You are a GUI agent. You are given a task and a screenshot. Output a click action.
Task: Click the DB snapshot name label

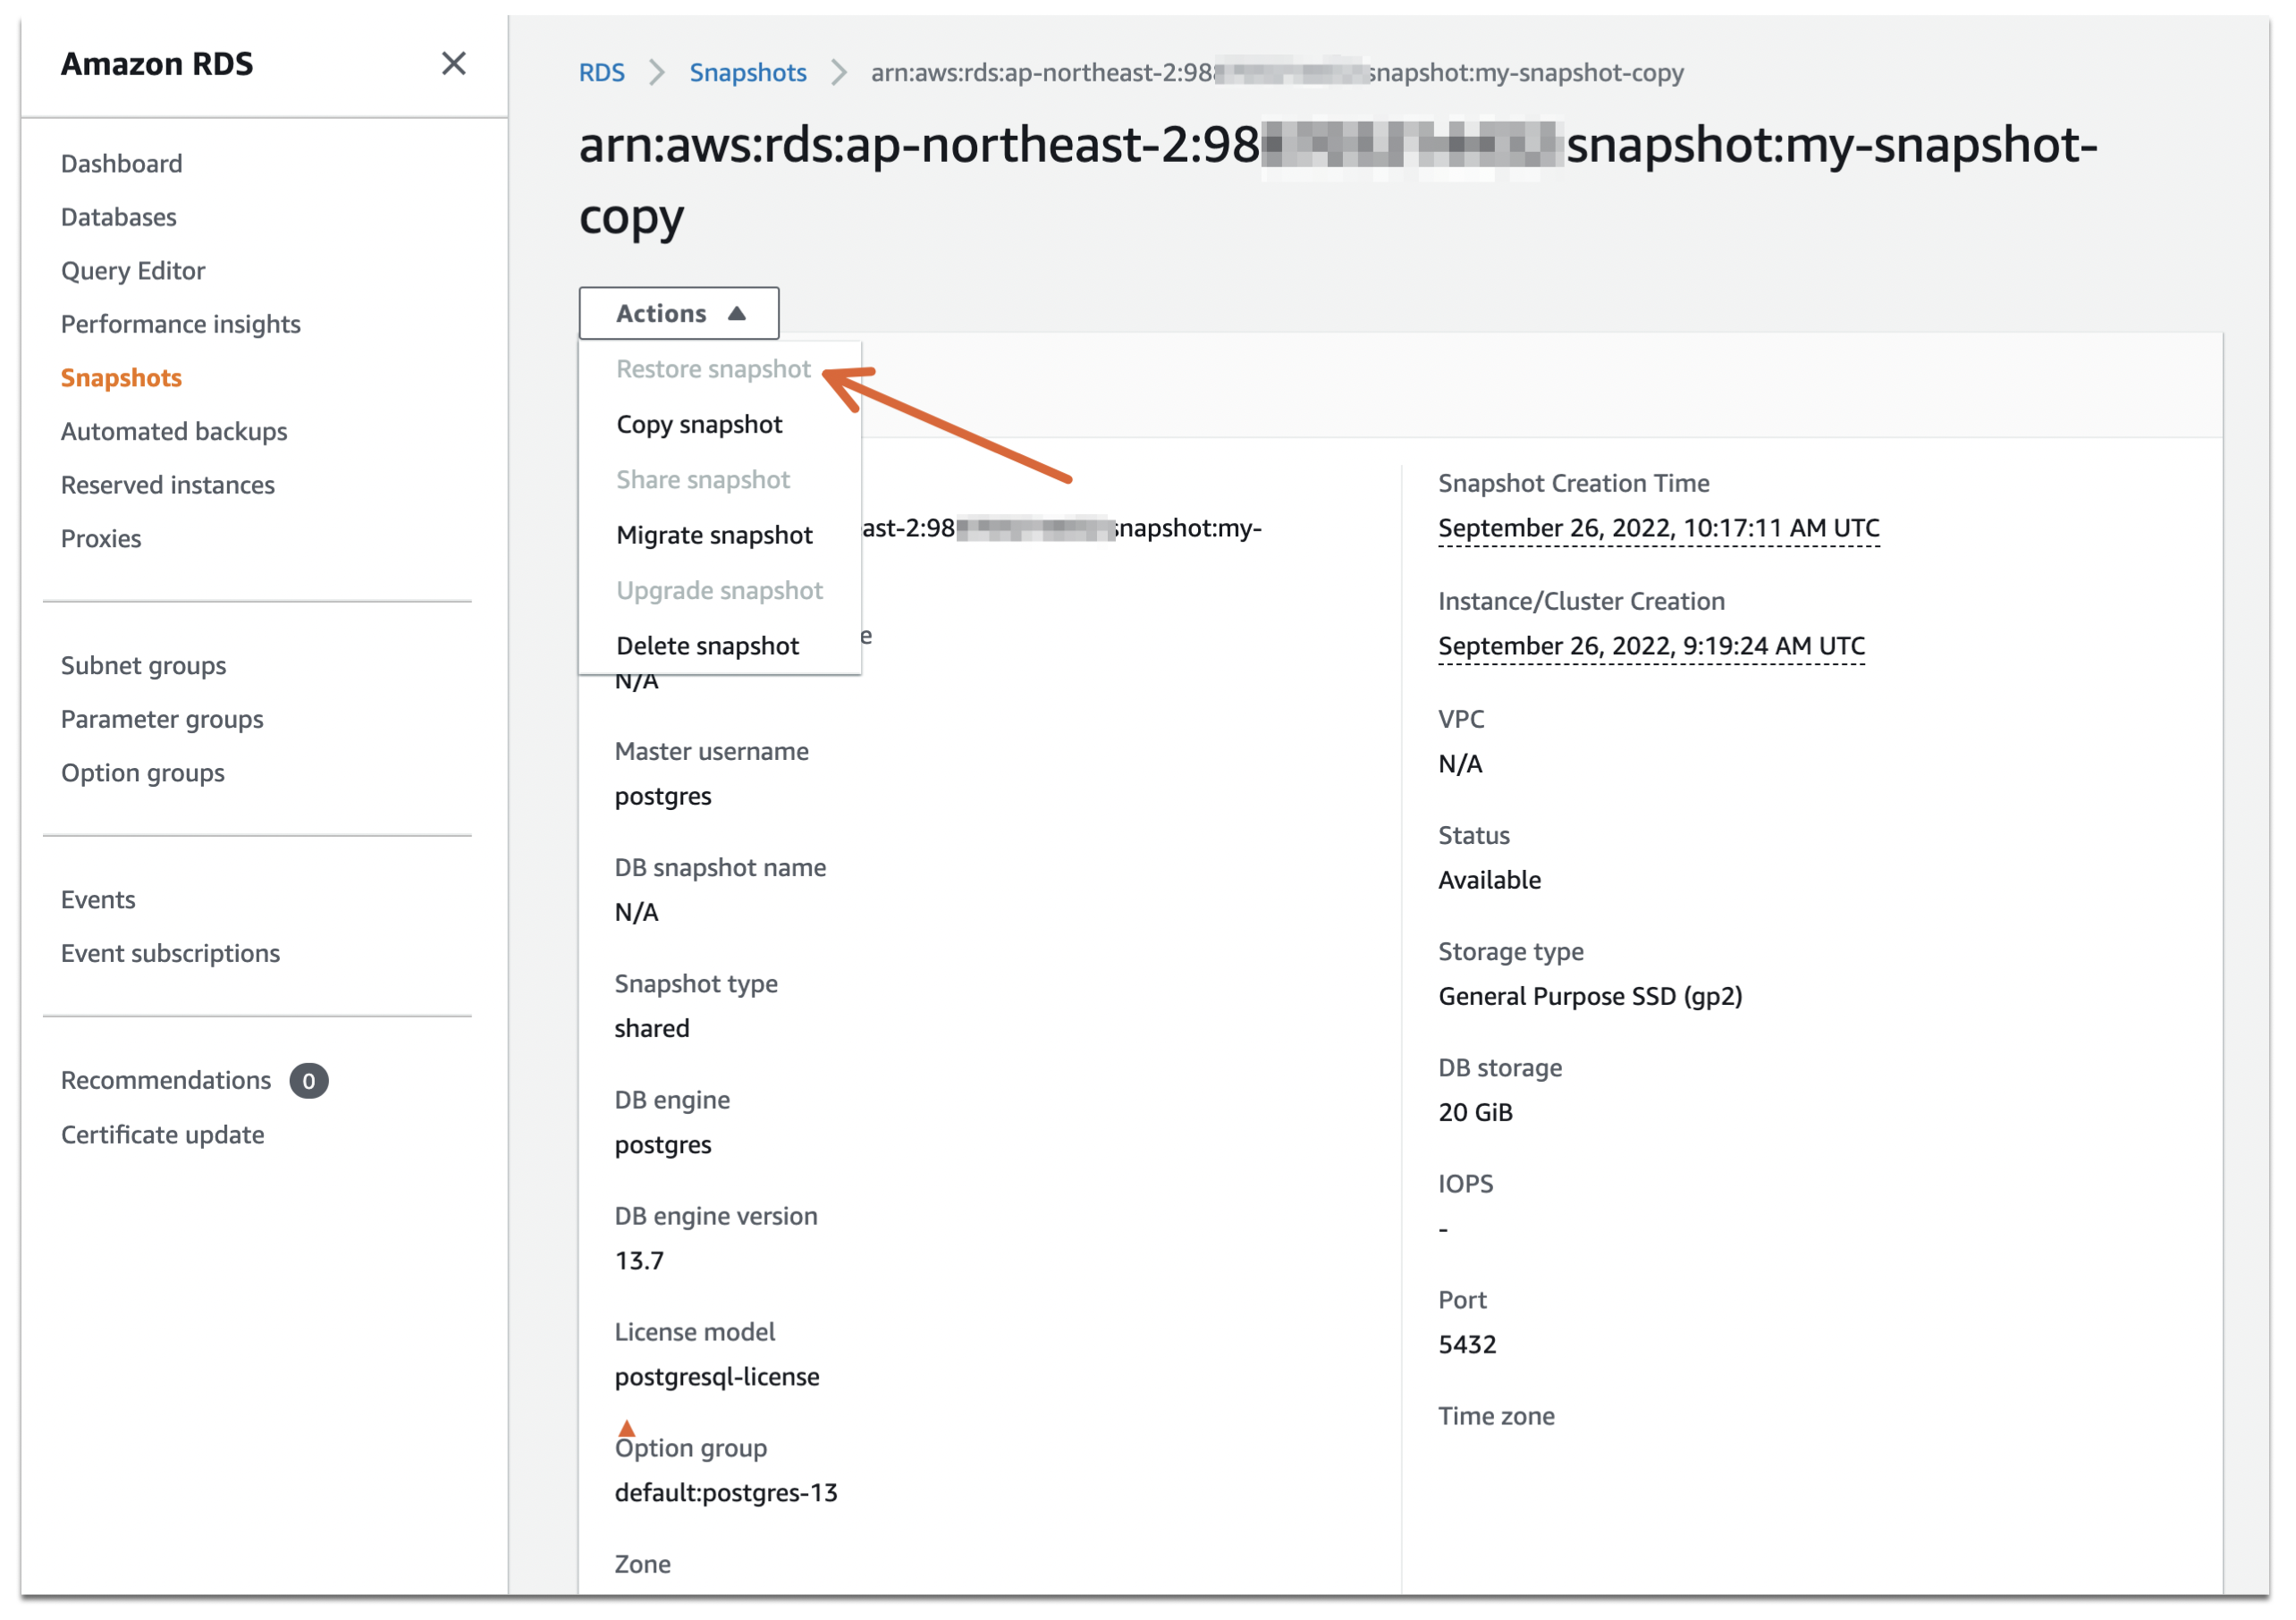[721, 868]
